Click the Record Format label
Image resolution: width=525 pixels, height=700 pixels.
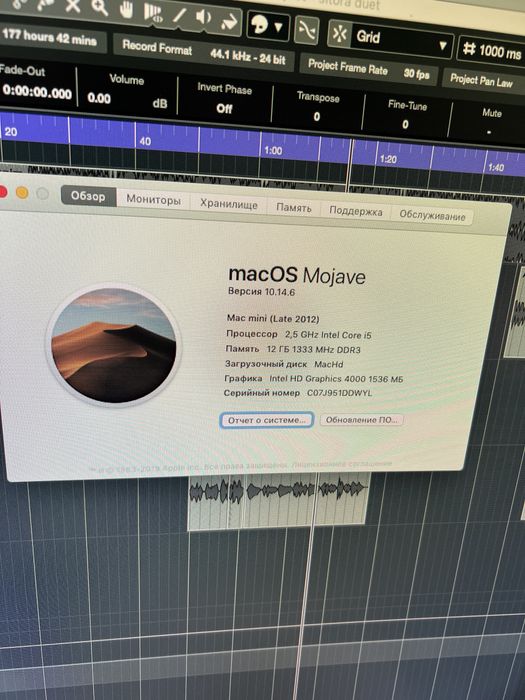(157, 47)
